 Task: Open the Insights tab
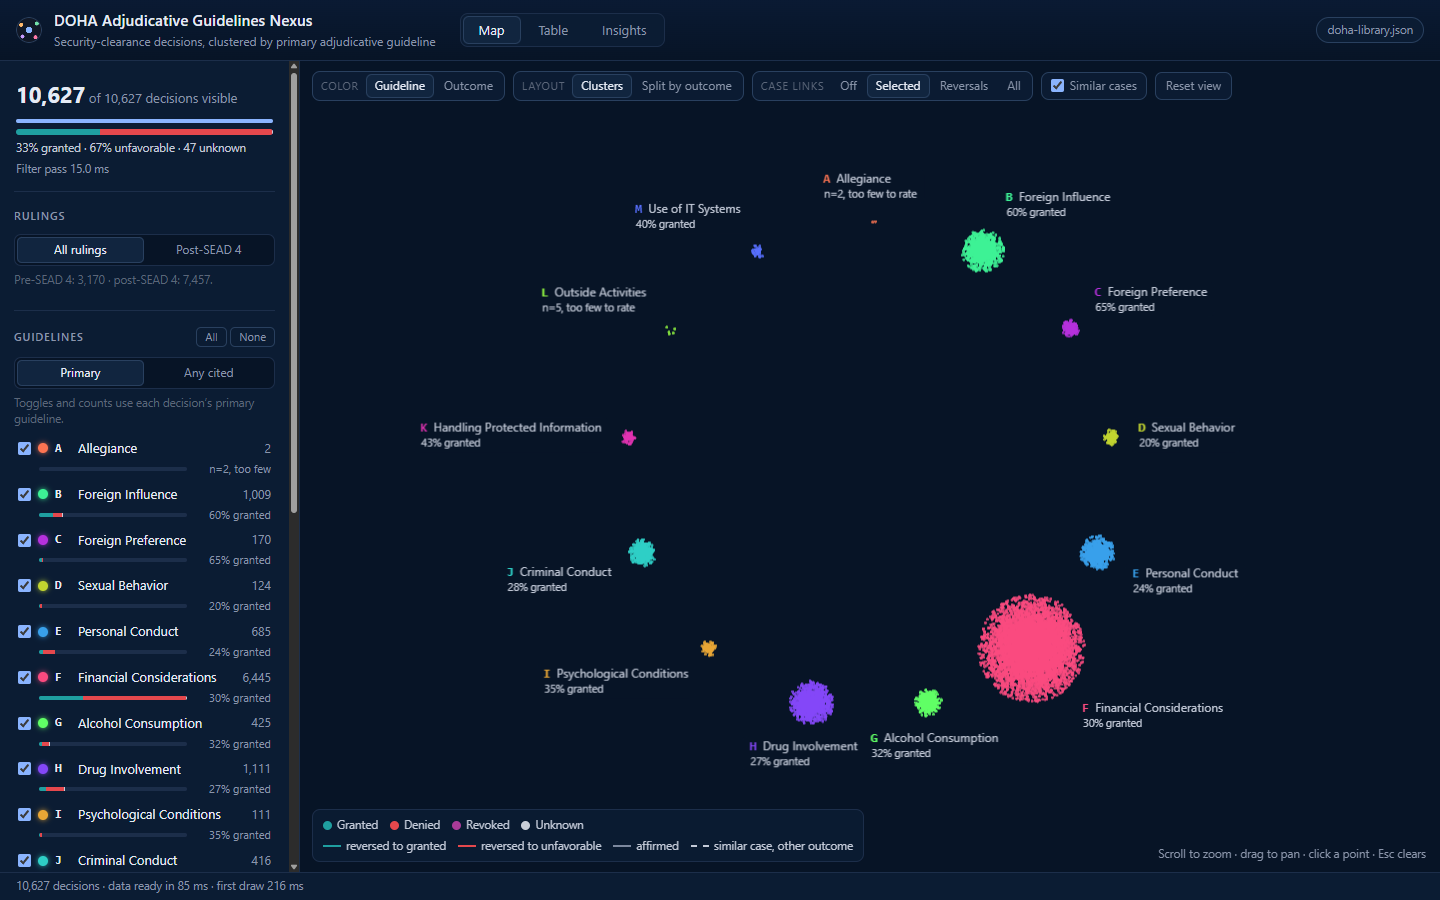[x=624, y=30]
